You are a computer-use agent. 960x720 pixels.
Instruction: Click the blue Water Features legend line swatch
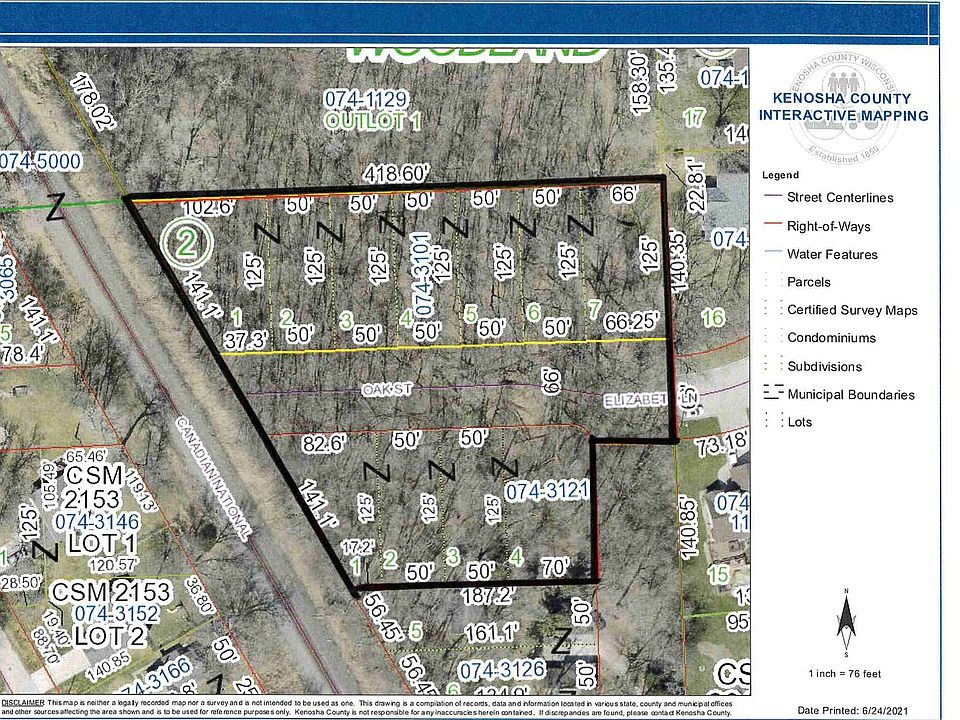773,253
